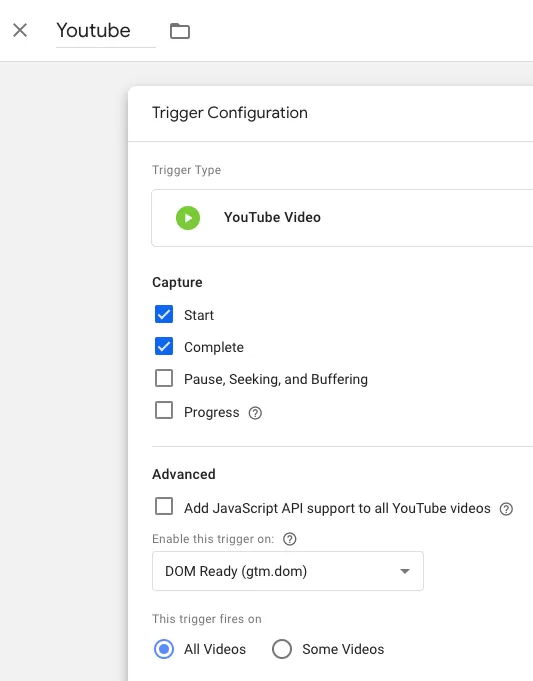Open the DOM Ready (gtm.dom) dropdown
The height and width of the screenshot is (681, 533).
(288, 571)
